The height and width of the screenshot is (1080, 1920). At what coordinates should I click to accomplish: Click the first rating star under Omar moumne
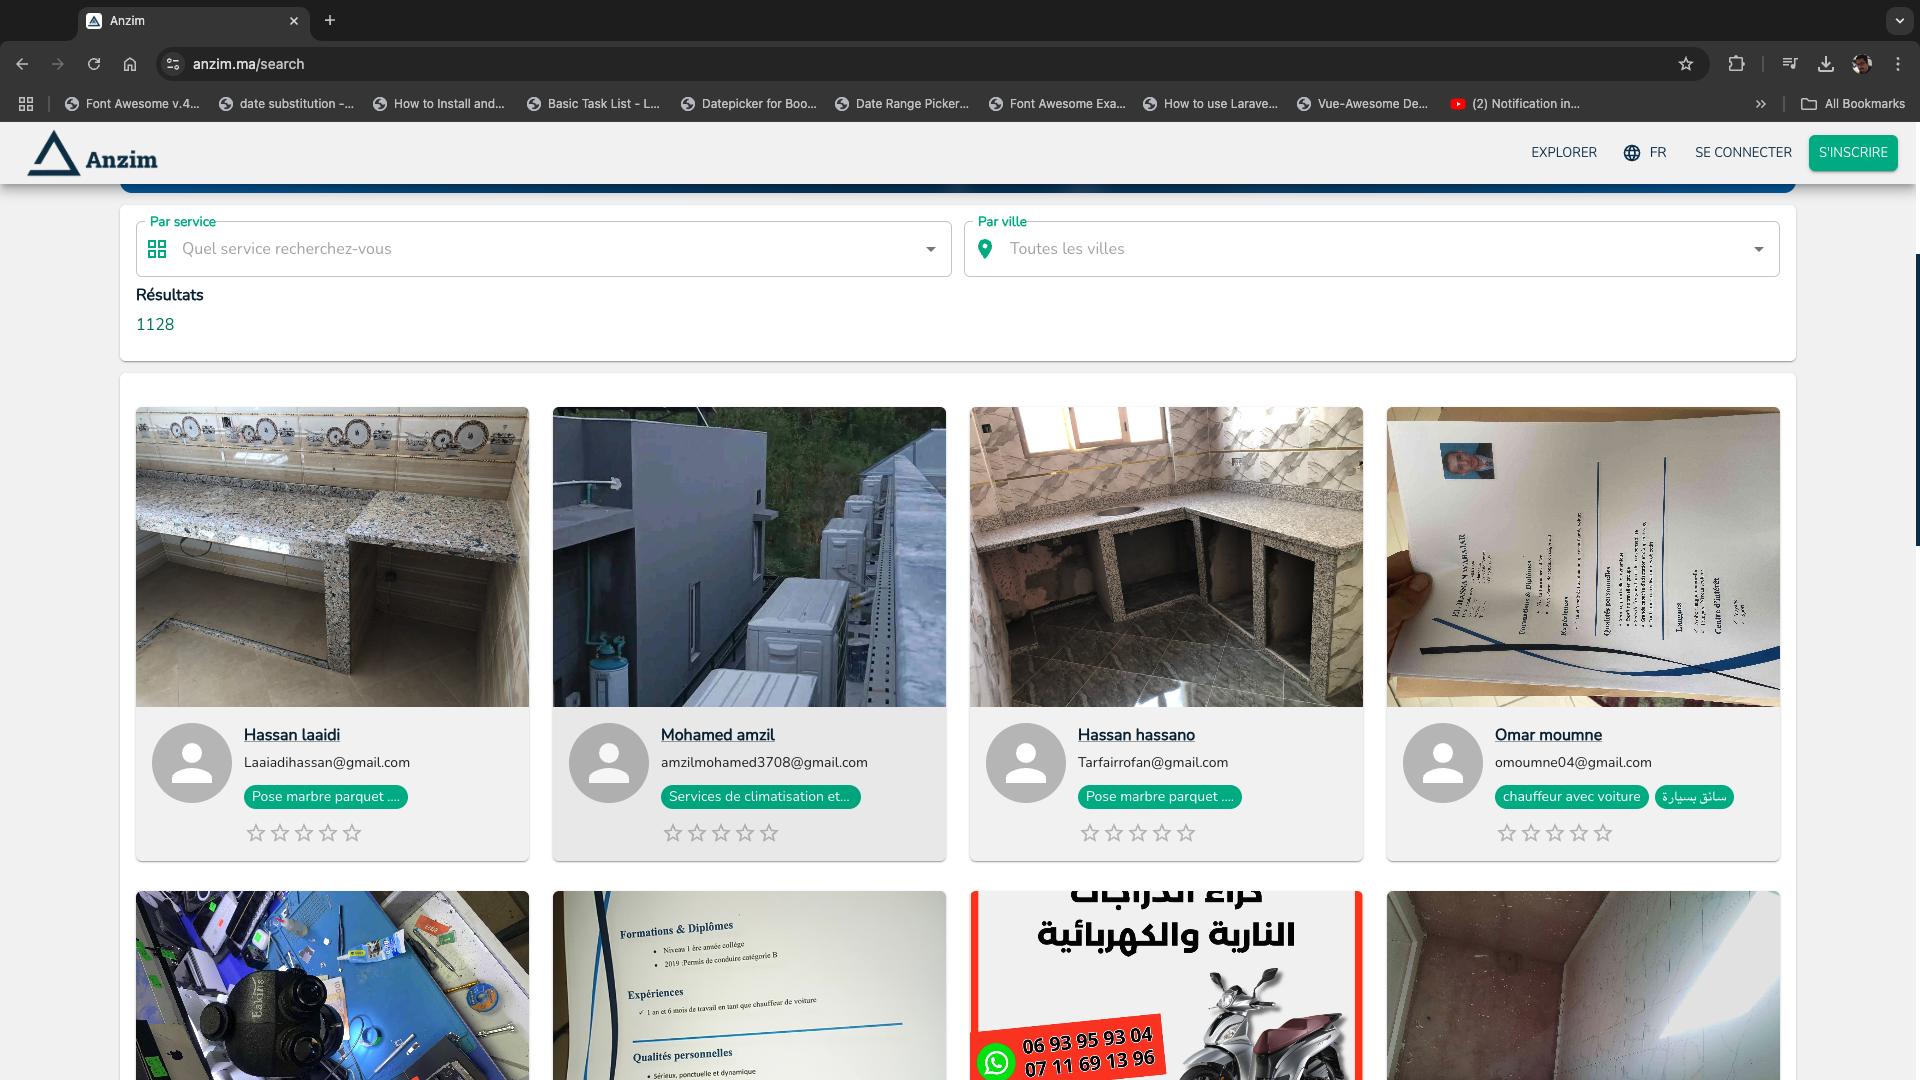pos(1507,832)
